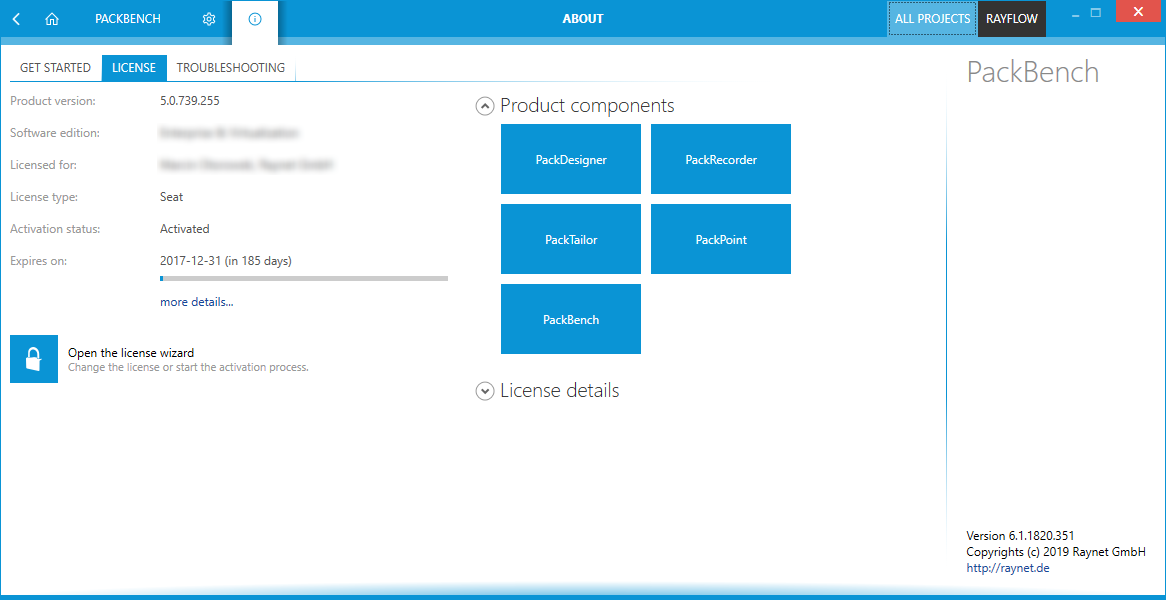Open the PackPoint component tile
The width and height of the screenshot is (1166, 600).
click(x=721, y=239)
